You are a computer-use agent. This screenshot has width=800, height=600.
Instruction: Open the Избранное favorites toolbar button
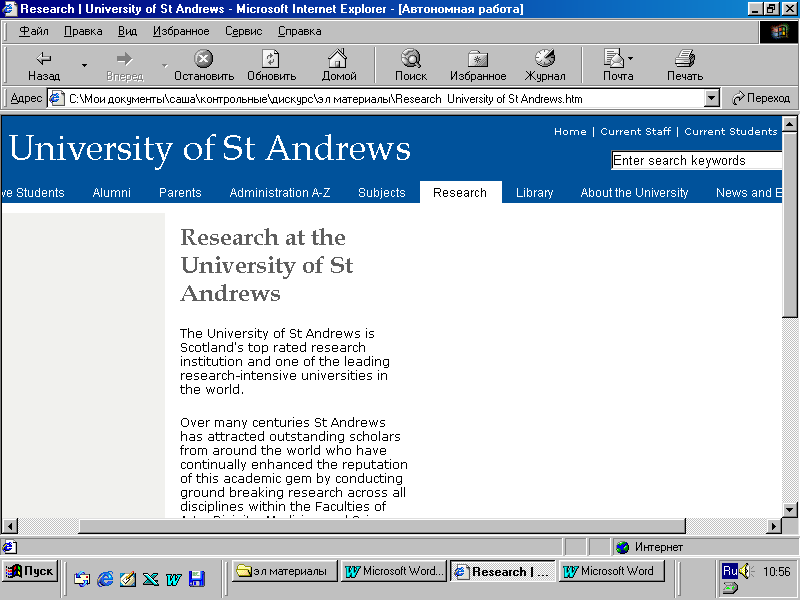click(x=478, y=66)
